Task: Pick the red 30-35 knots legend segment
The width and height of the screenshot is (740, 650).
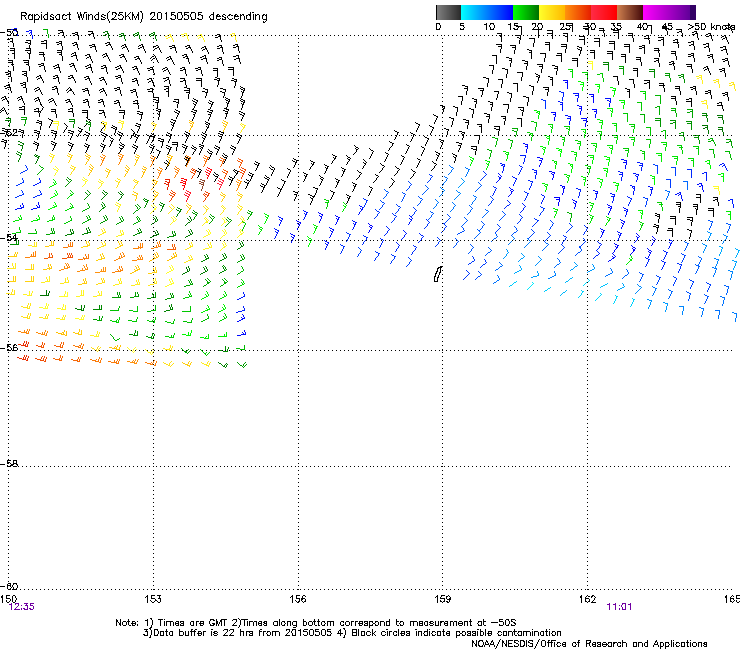Action: 604,12
